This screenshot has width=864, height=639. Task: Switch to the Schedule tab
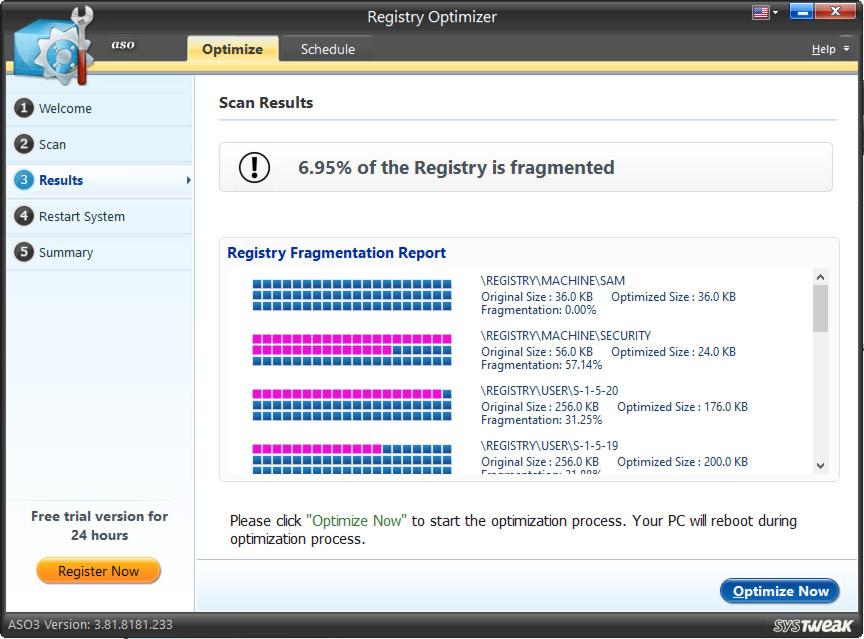(x=327, y=47)
